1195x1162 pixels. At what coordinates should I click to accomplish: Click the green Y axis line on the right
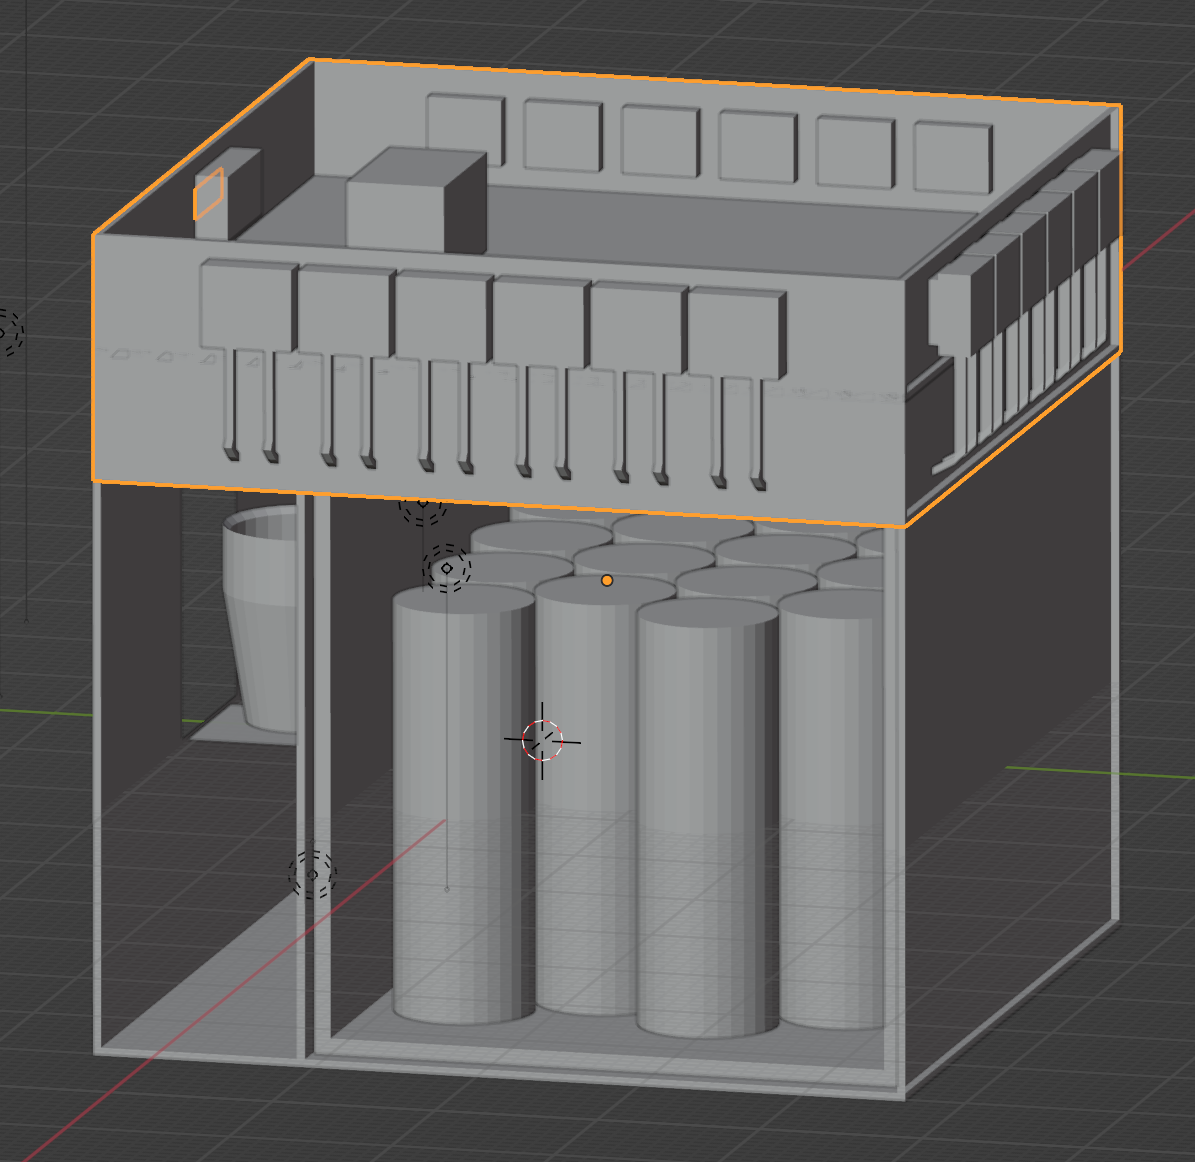[1100, 772]
